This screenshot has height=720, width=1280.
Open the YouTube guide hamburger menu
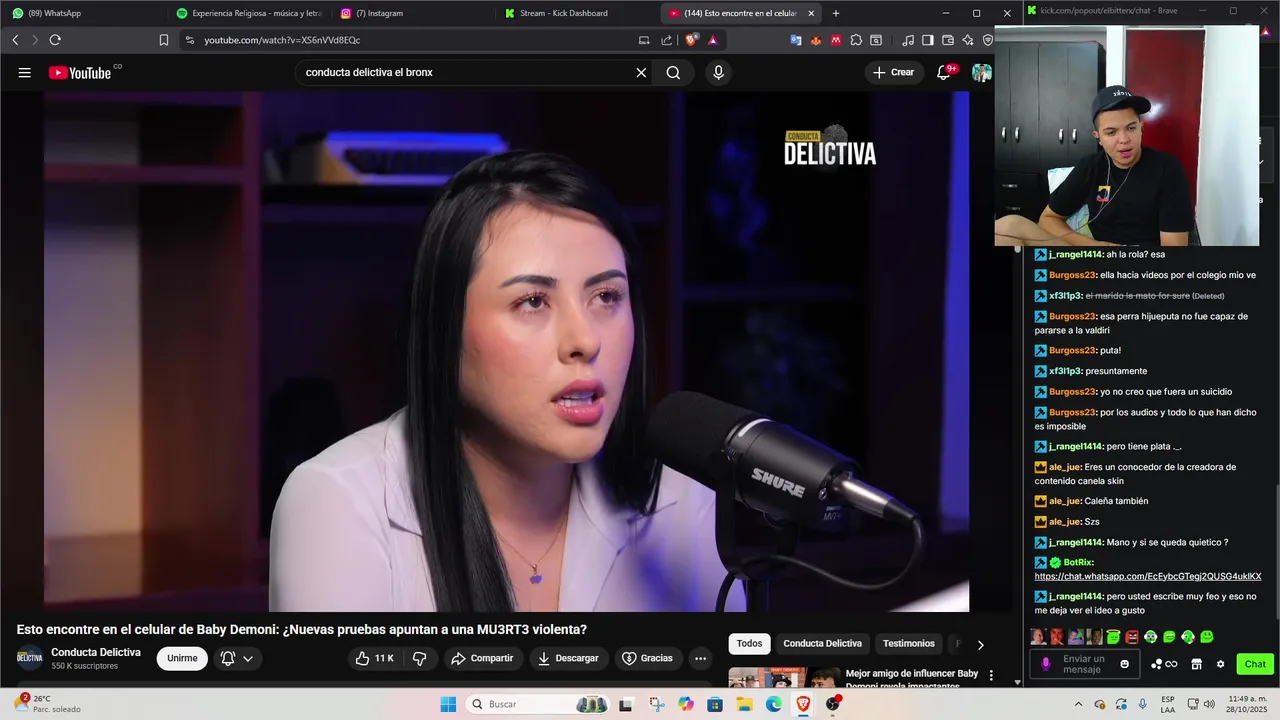tap(25, 72)
